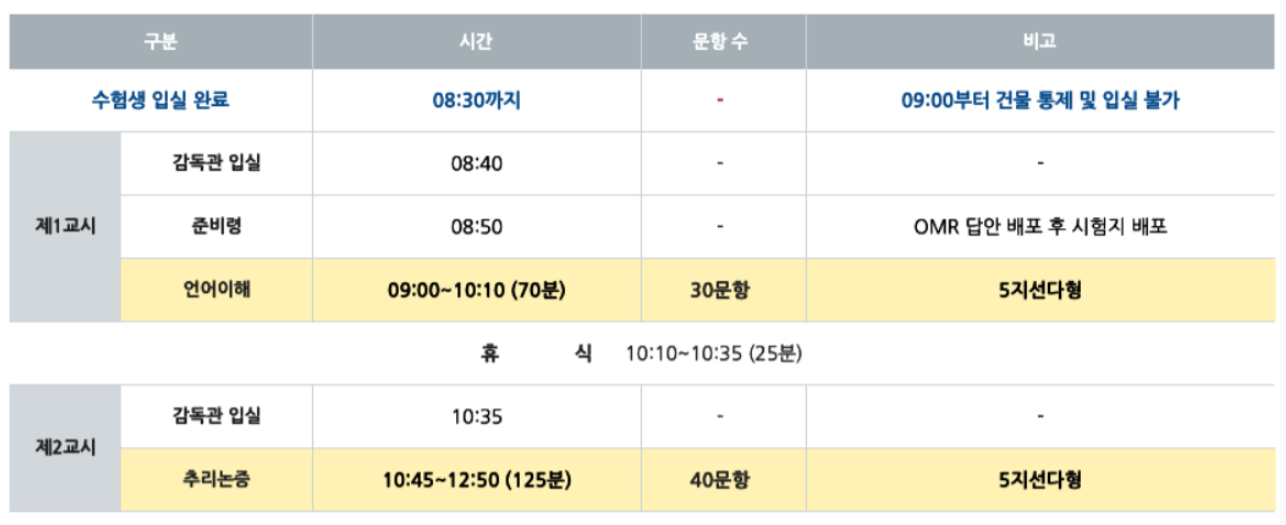This screenshot has height=525, width=1286.
Task: Select the 언어이해 subject cell
Action: click(x=216, y=290)
